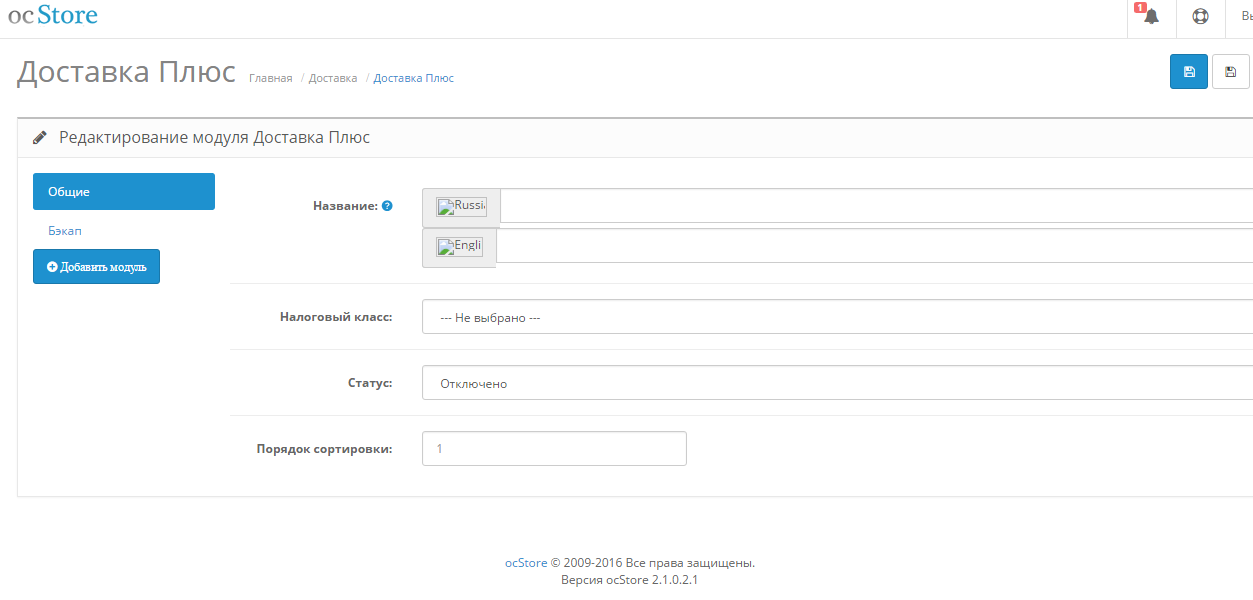Click the white save icon button

click(1230, 72)
